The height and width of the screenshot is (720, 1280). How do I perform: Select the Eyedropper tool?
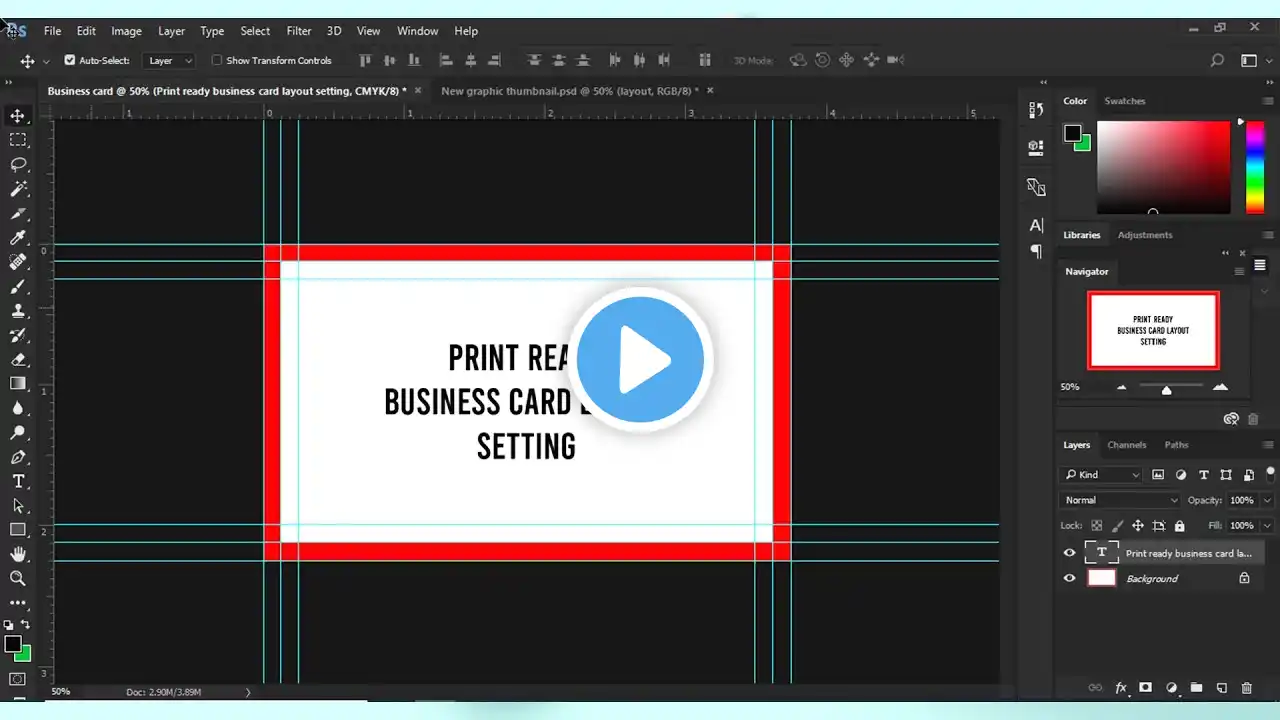[x=18, y=238]
